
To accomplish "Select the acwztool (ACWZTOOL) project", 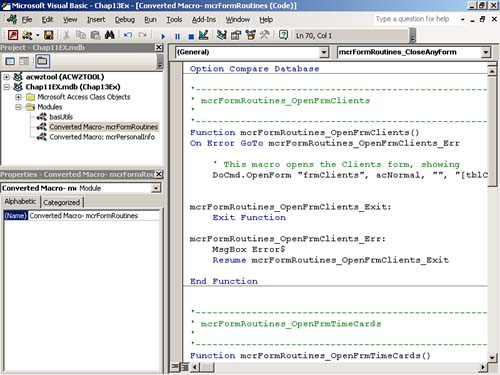I will pos(65,77).
